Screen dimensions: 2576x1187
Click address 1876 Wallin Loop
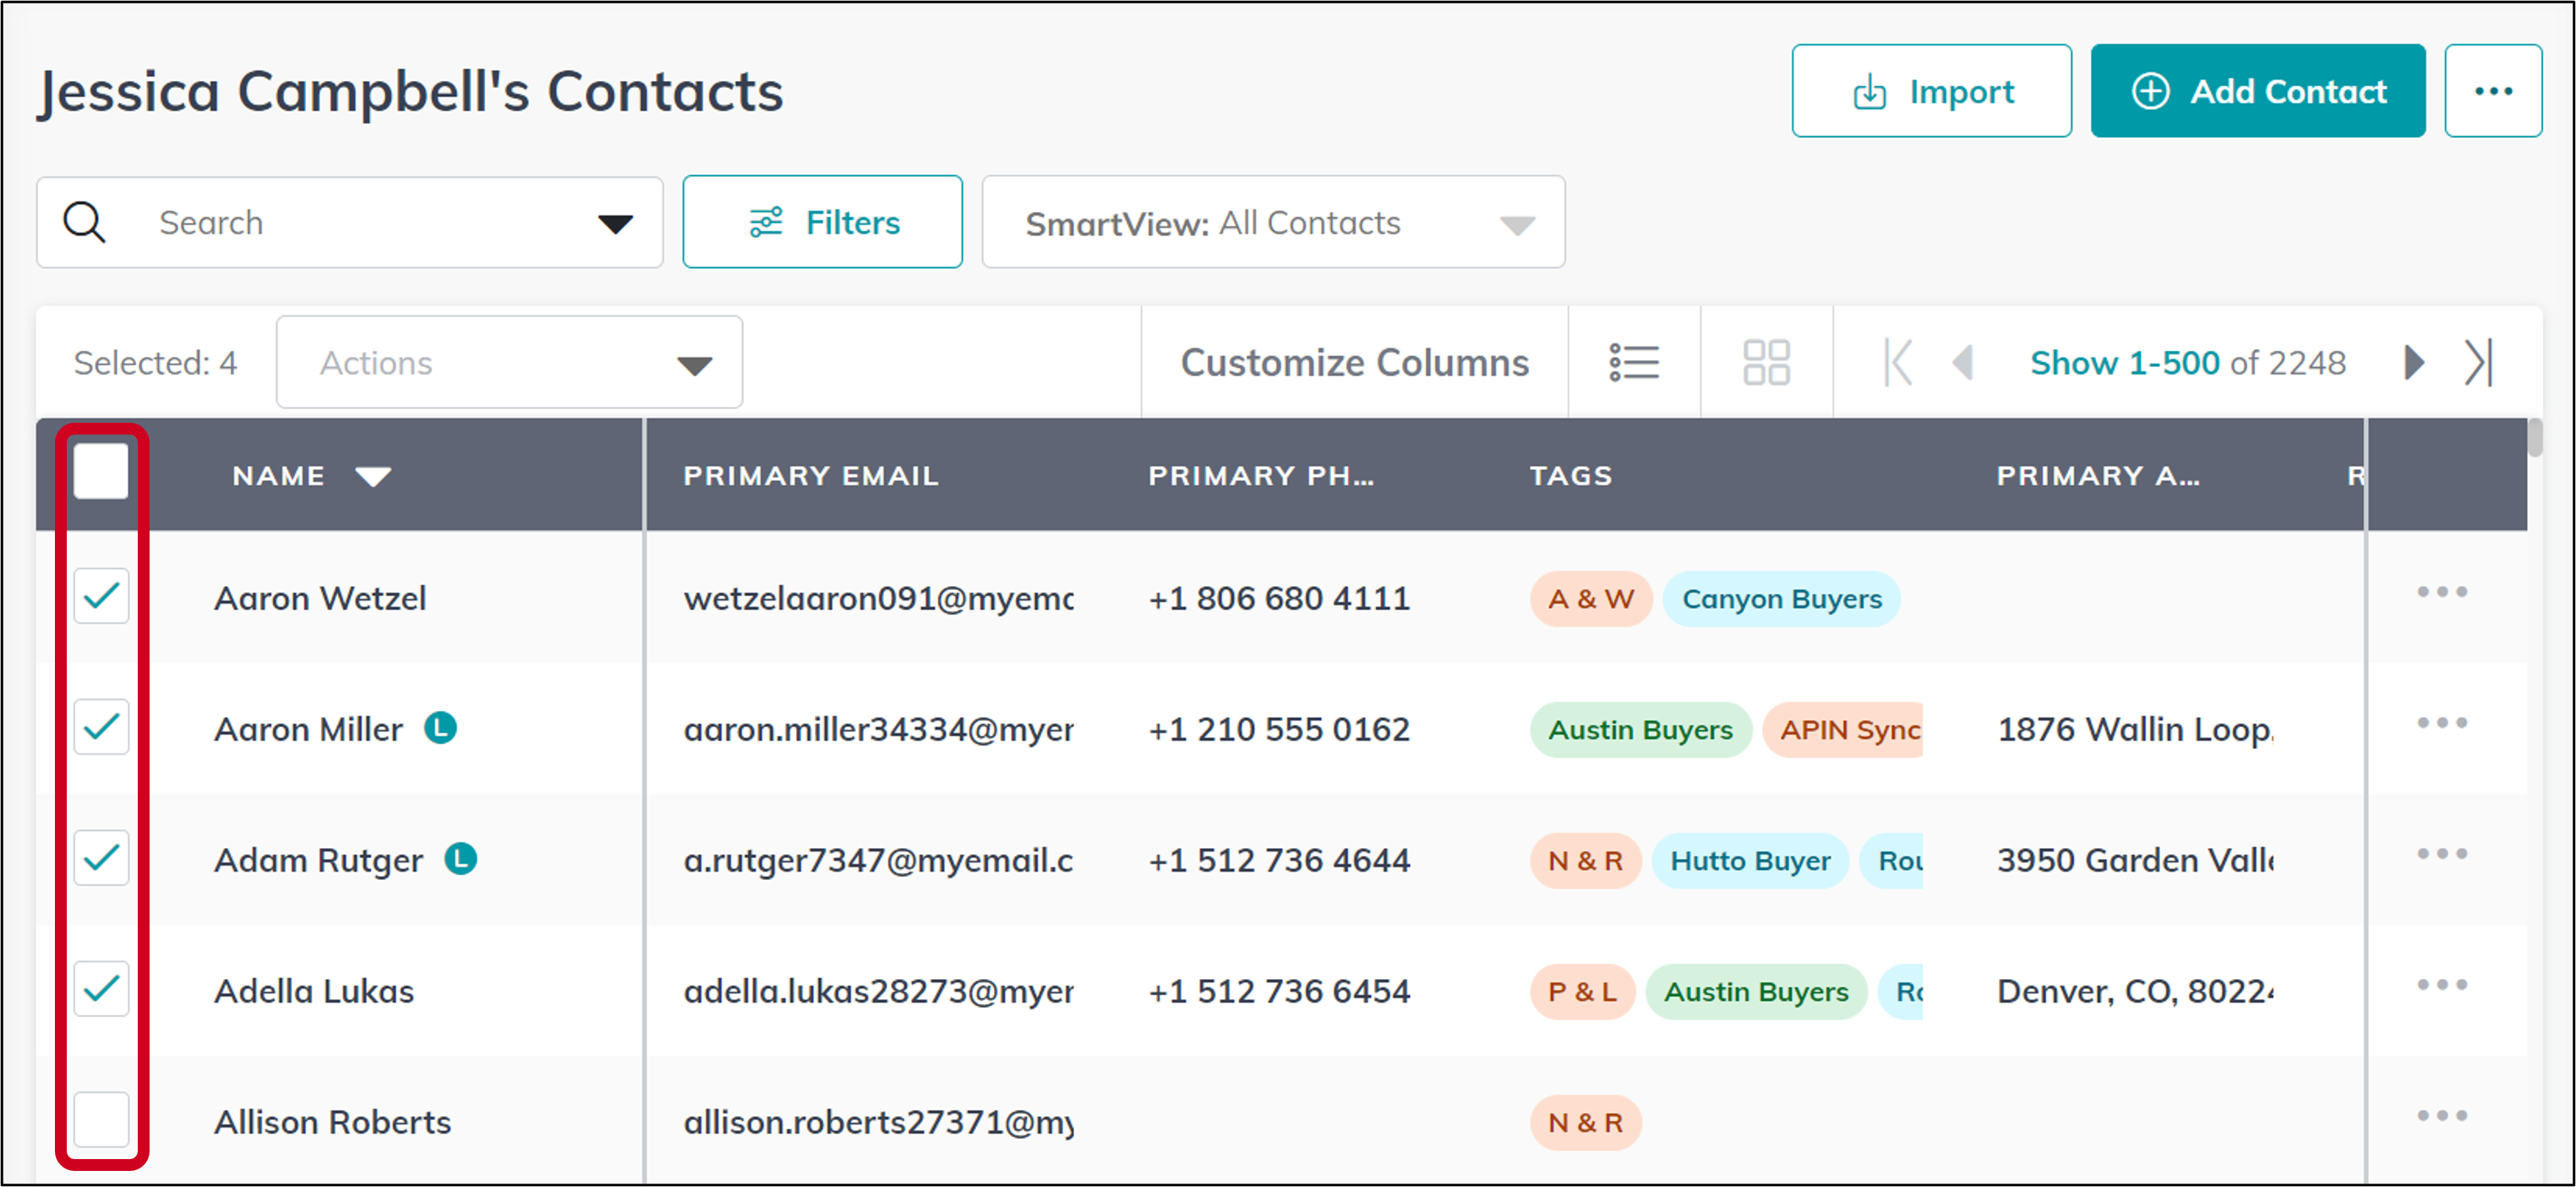[2135, 729]
